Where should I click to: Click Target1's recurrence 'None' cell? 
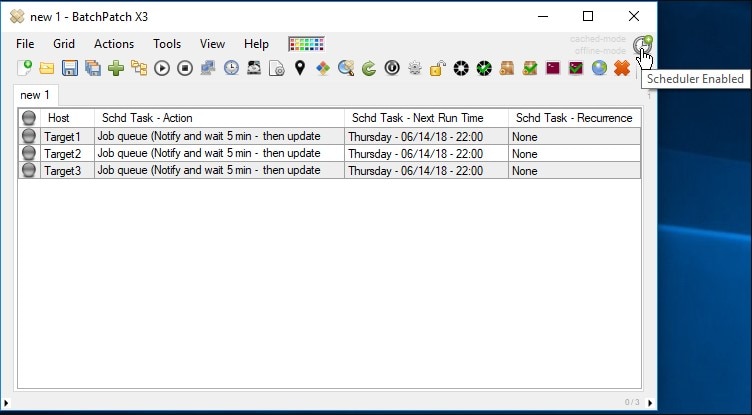(575, 136)
